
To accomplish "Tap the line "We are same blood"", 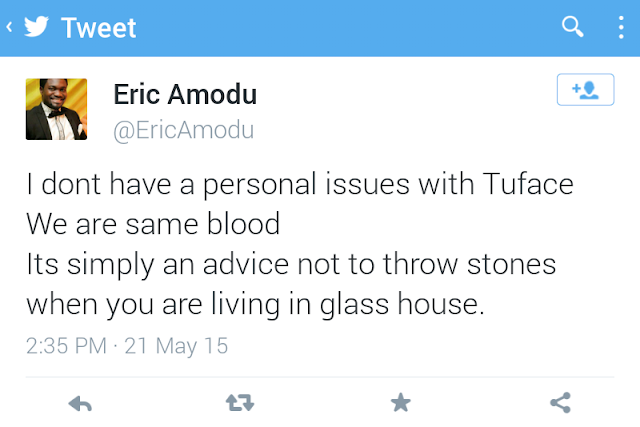I will 152,224.
